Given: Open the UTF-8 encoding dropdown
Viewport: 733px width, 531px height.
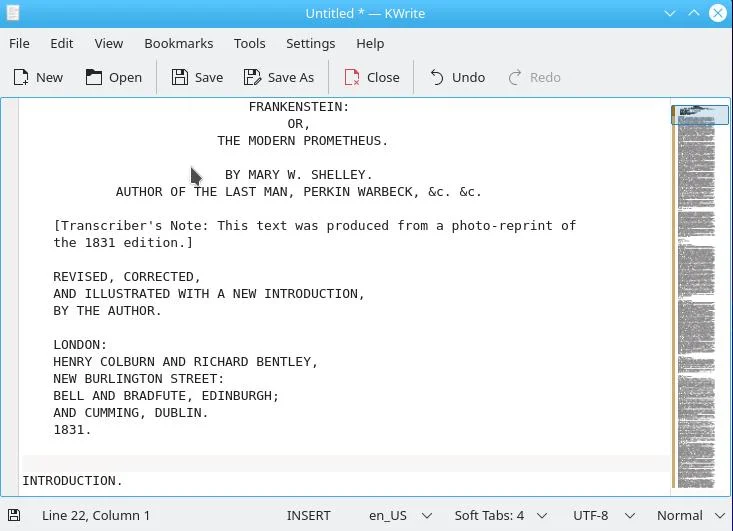Looking at the screenshot, I should pyautogui.click(x=604, y=516).
